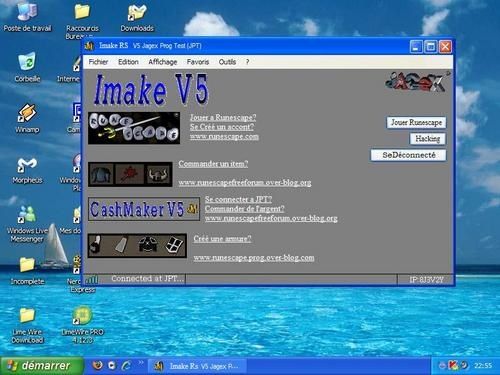Click the IP status bar entry
The height and width of the screenshot is (375, 500).
(426, 280)
